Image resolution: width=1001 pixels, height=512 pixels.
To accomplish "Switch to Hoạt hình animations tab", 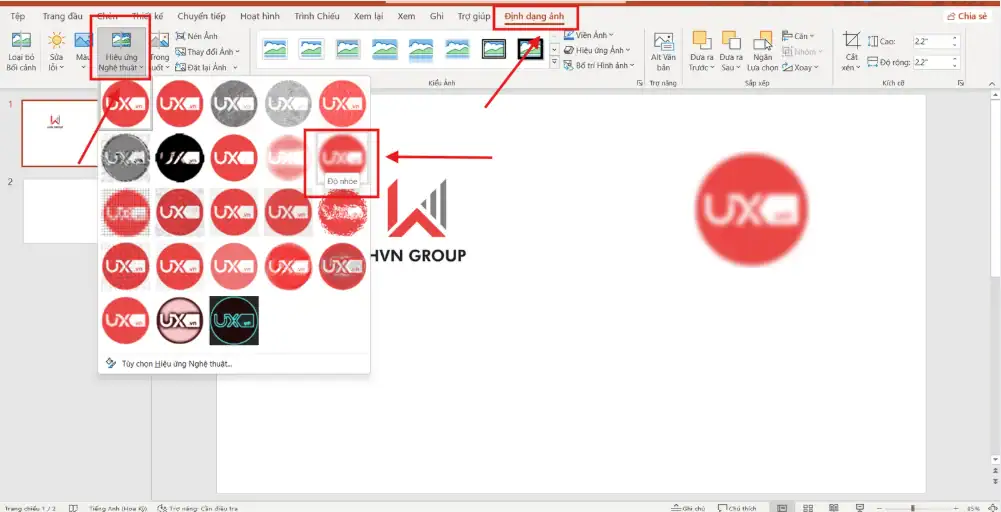I will click(x=260, y=17).
